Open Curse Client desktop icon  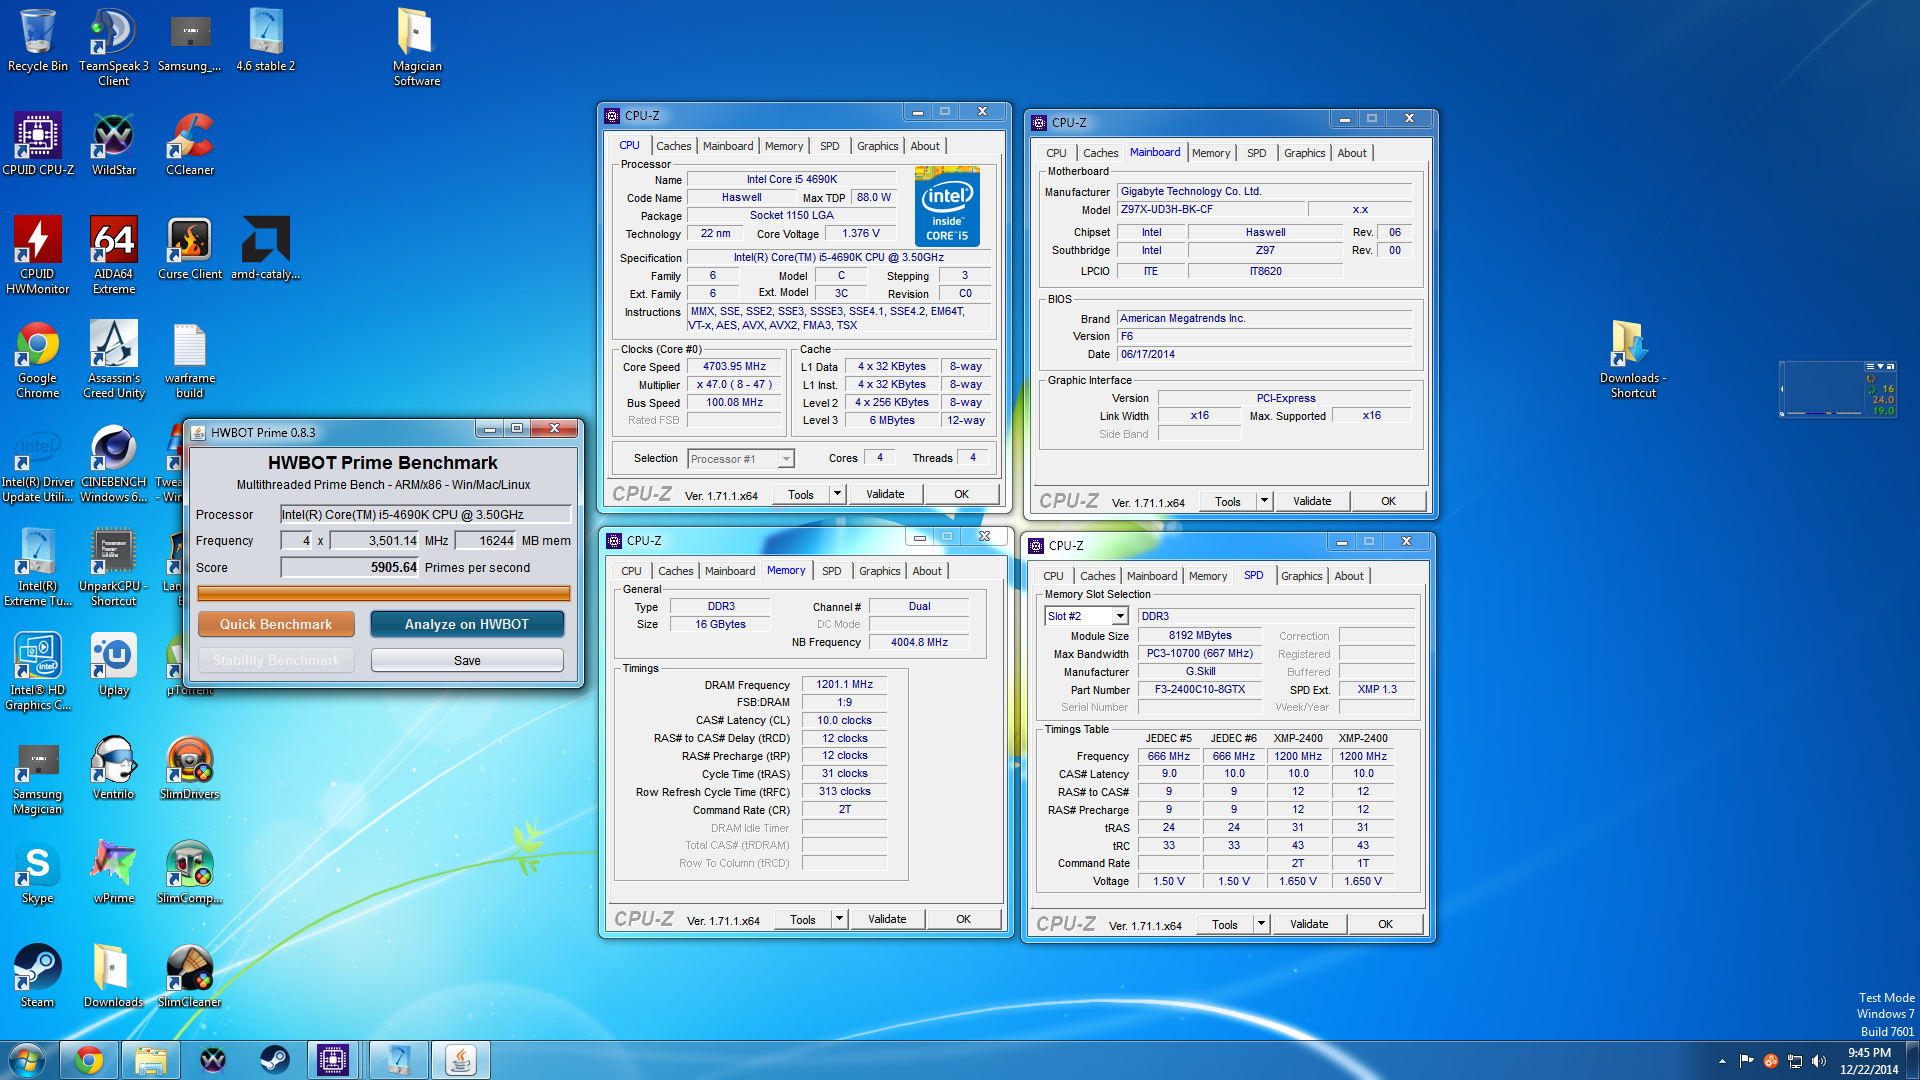tap(190, 248)
